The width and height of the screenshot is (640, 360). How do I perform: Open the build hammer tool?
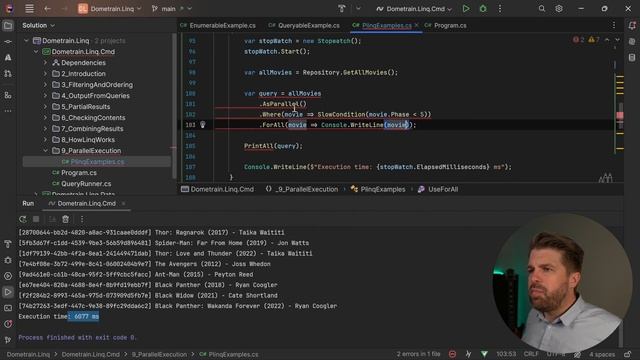[x=342, y=9]
